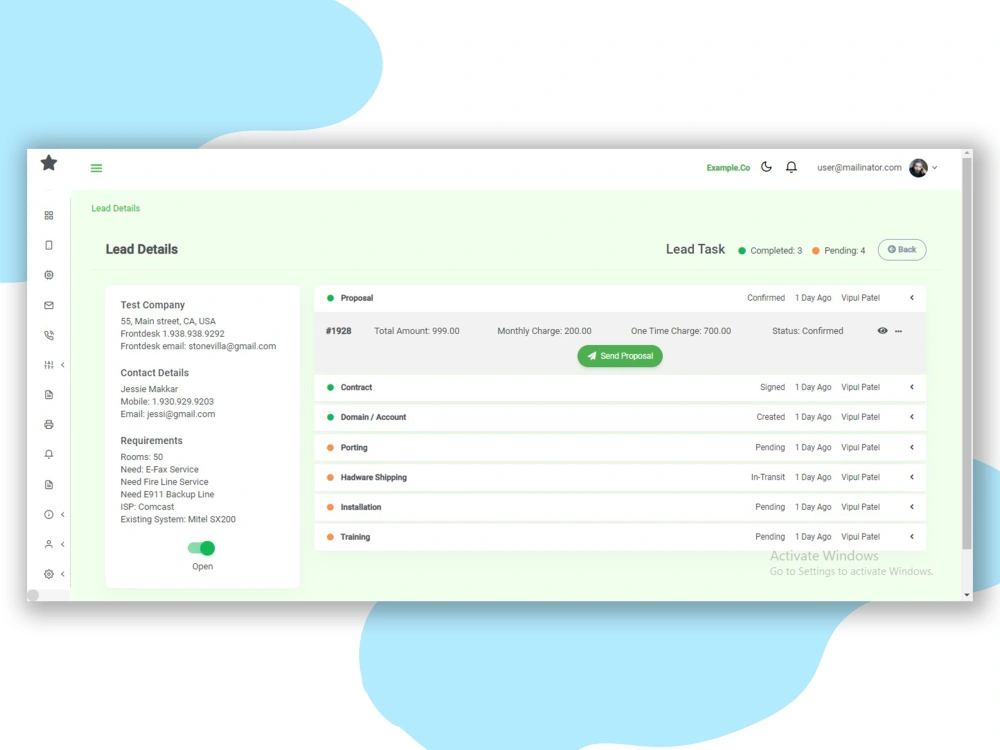
Task: Click the Lead Details breadcrumb link
Action: (x=115, y=209)
